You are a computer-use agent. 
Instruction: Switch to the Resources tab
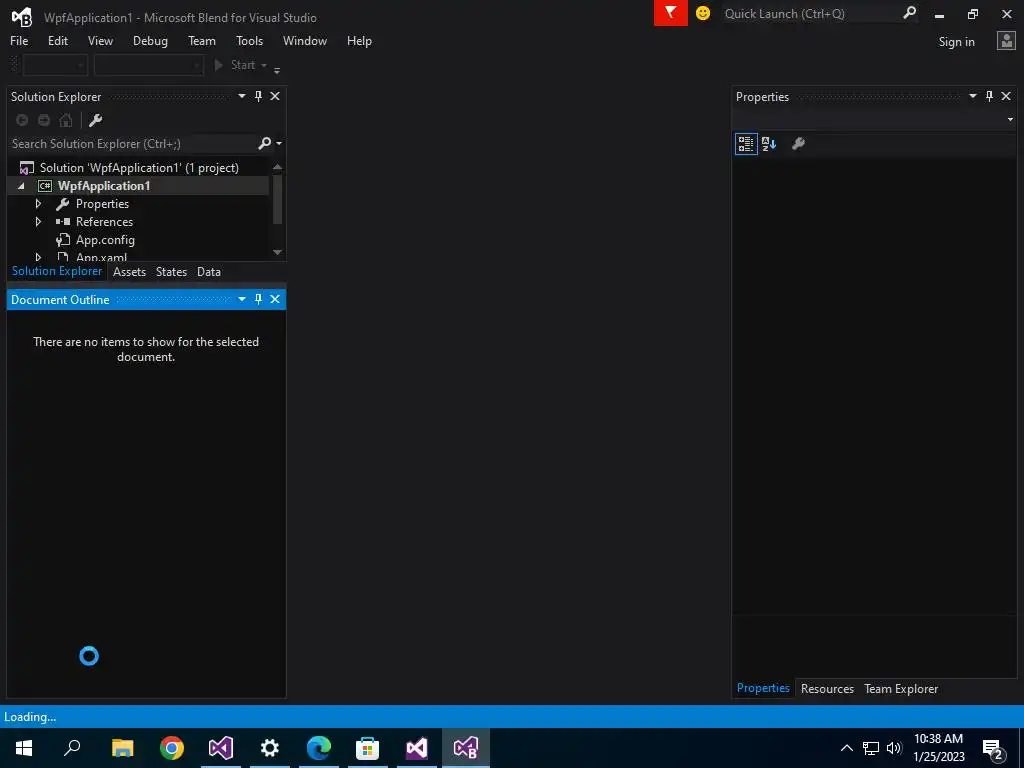pos(827,688)
